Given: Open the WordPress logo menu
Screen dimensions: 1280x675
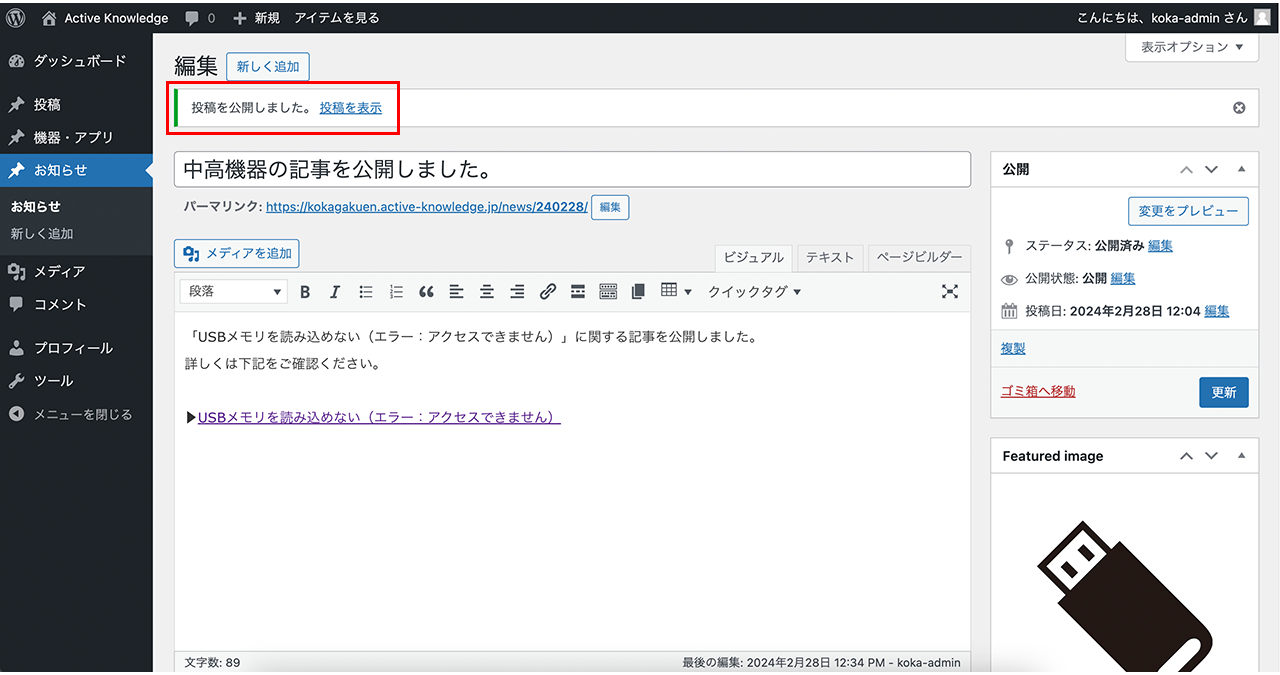Looking at the screenshot, I should click(x=16, y=17).
